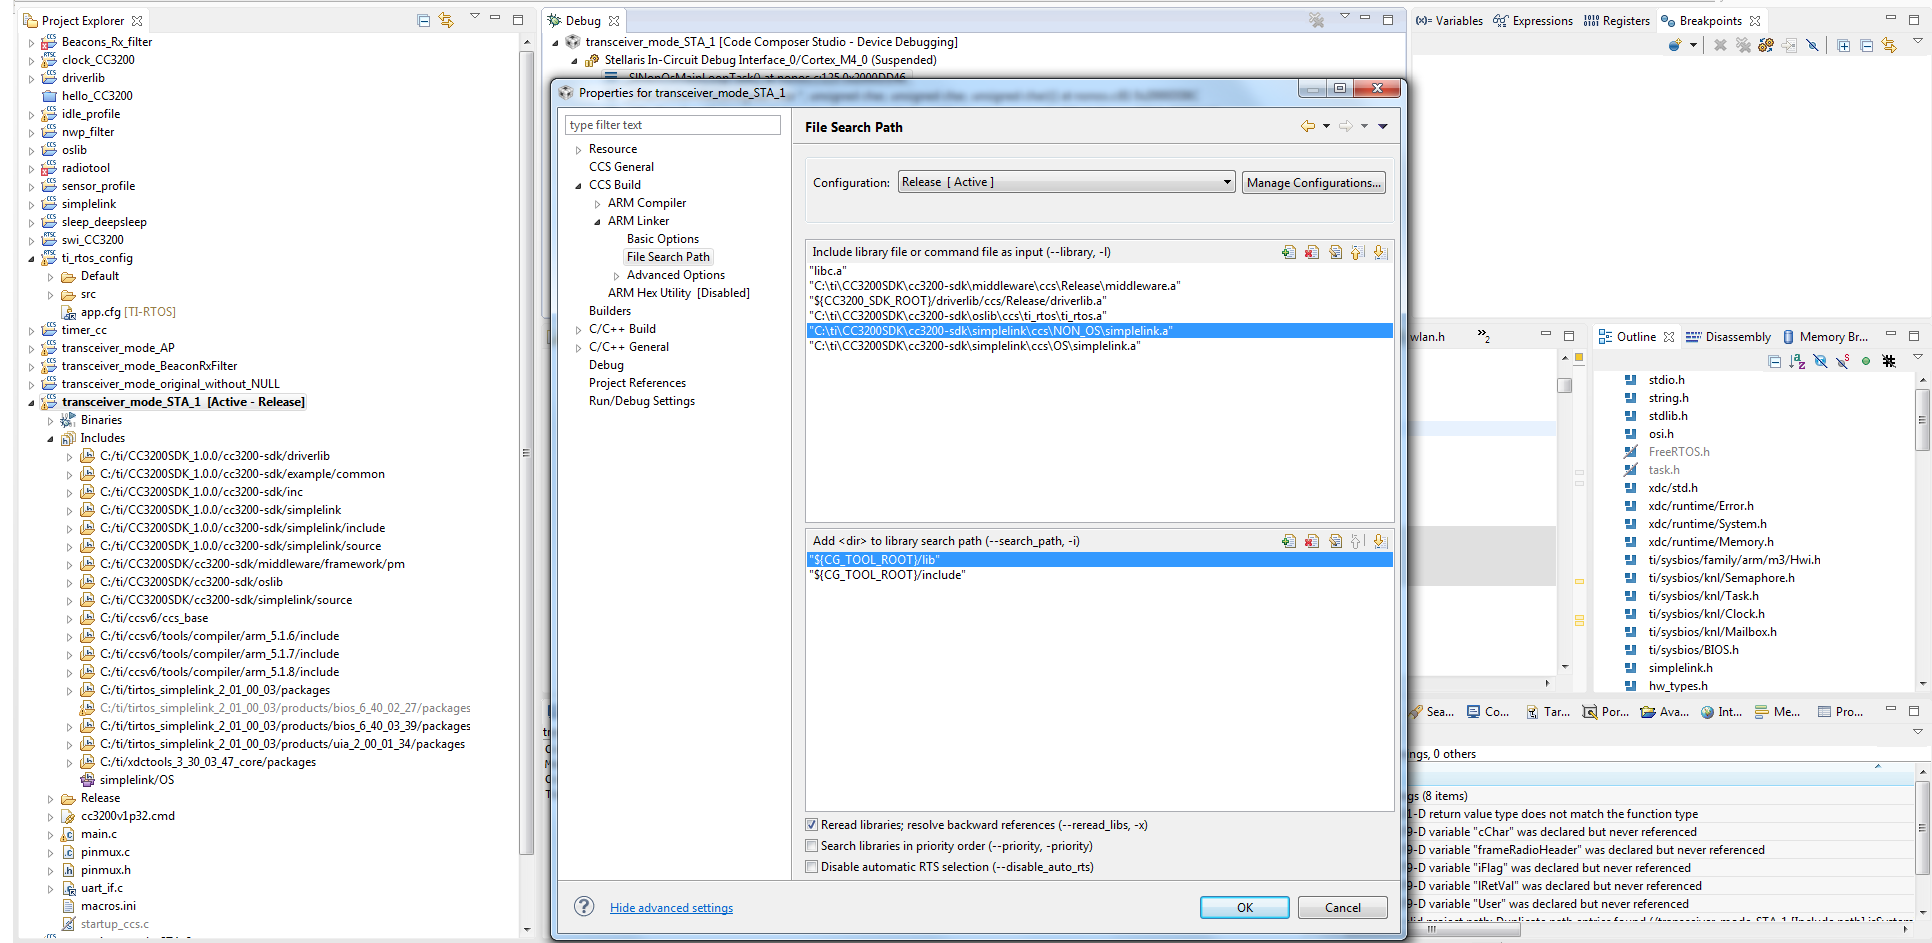Open Debug category in properties tree
This screenshot has height=943, width=1932.
pos(606,365)
